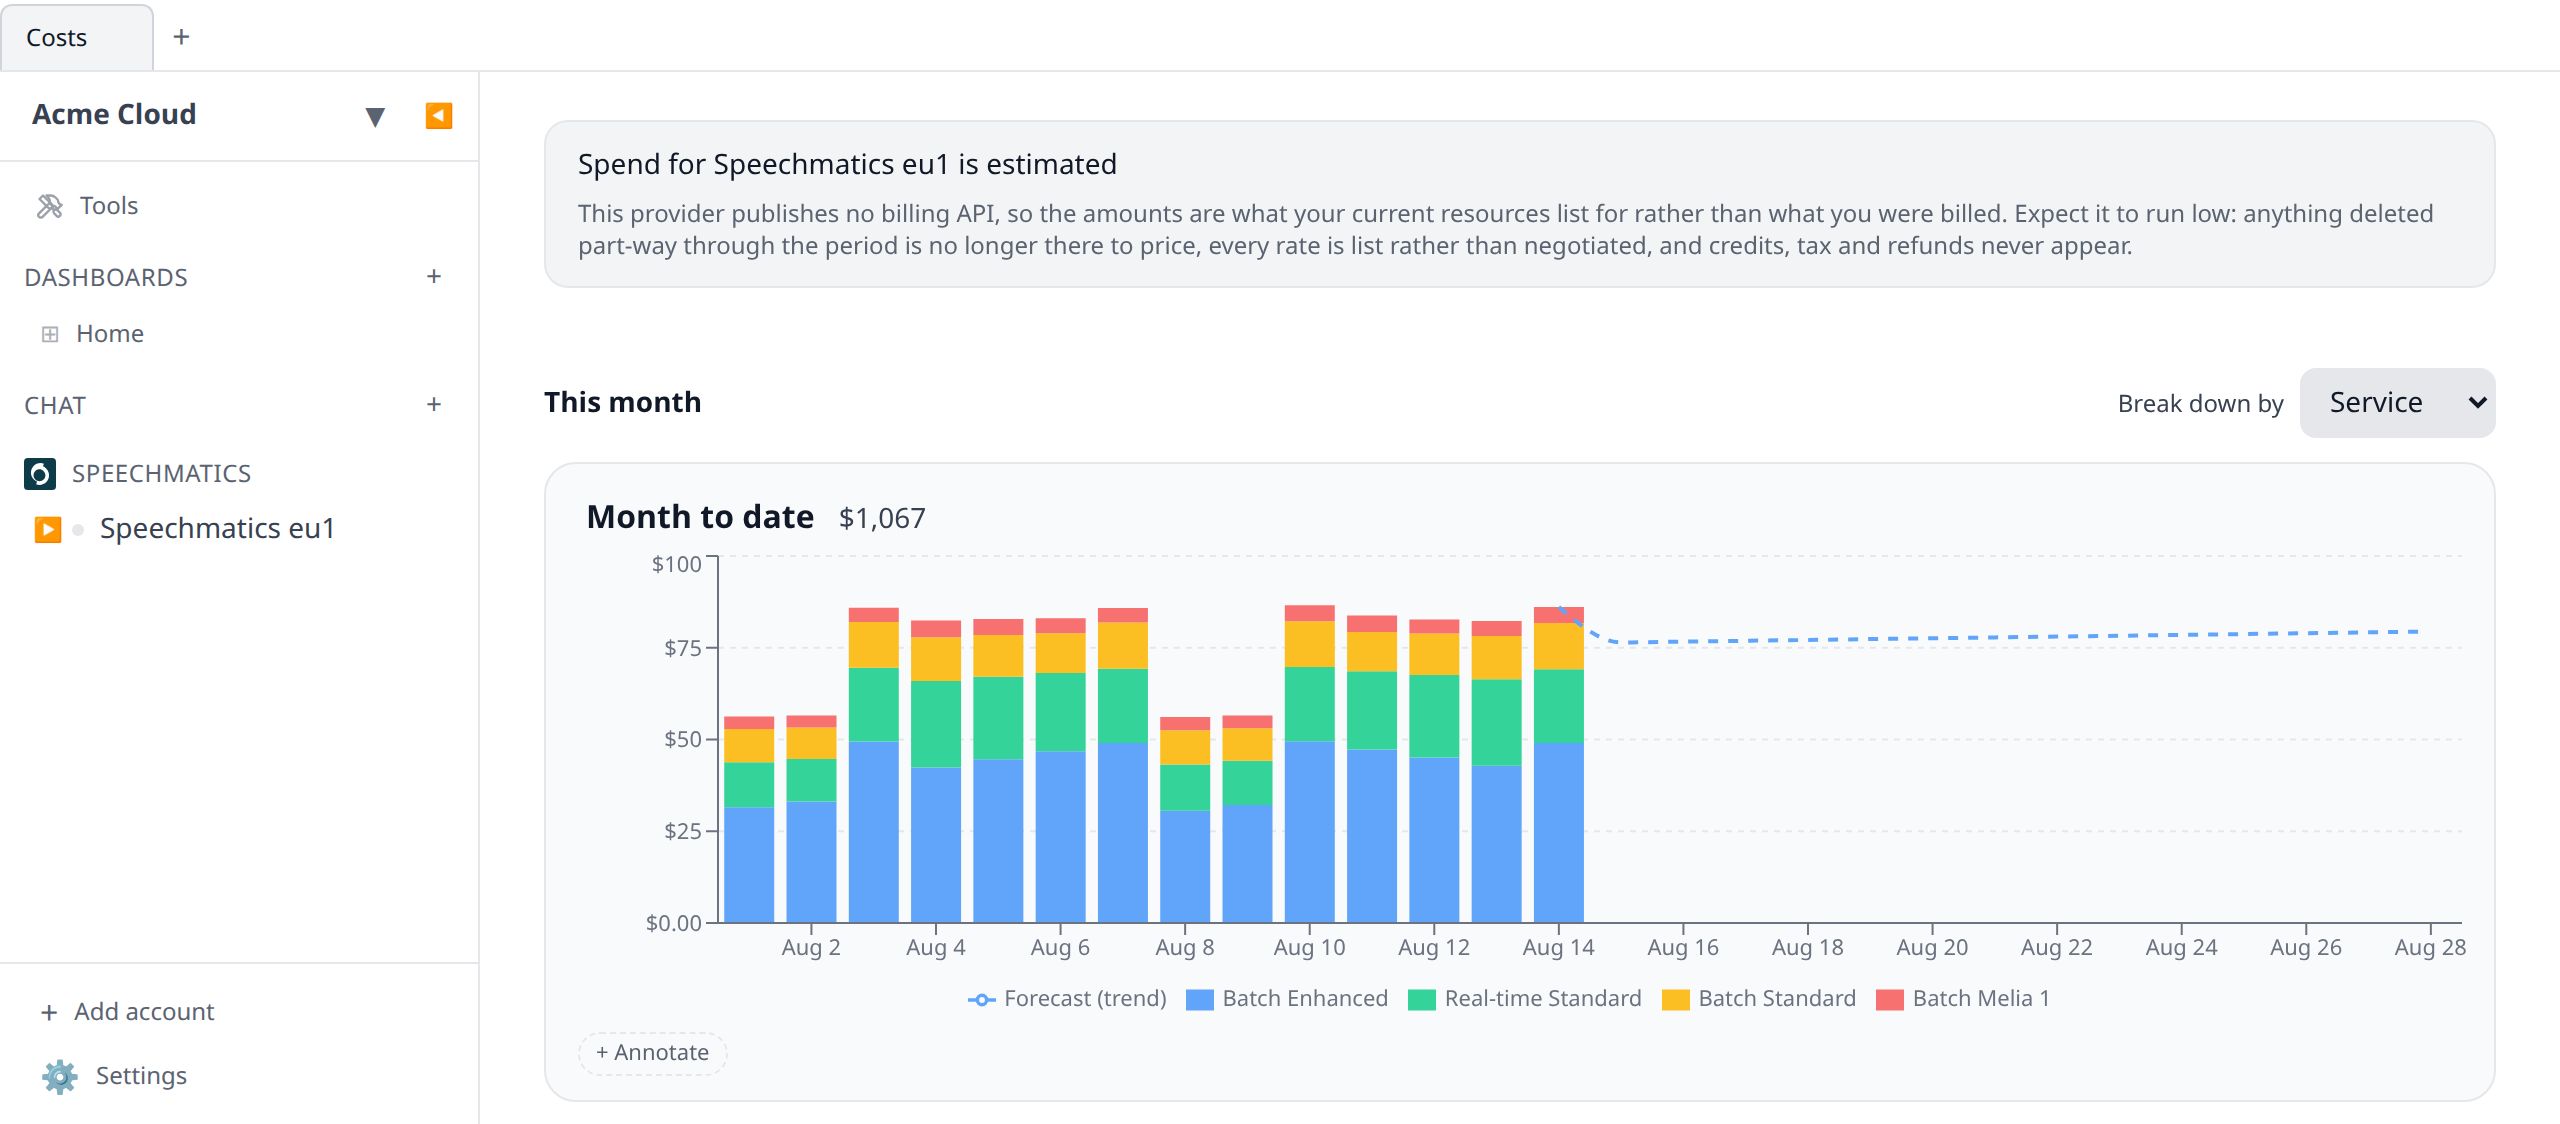Screen dimensions: 2560x1124
Task: Click the orange play icon beside Speechmatics eu1
Action: pos(48,529)
